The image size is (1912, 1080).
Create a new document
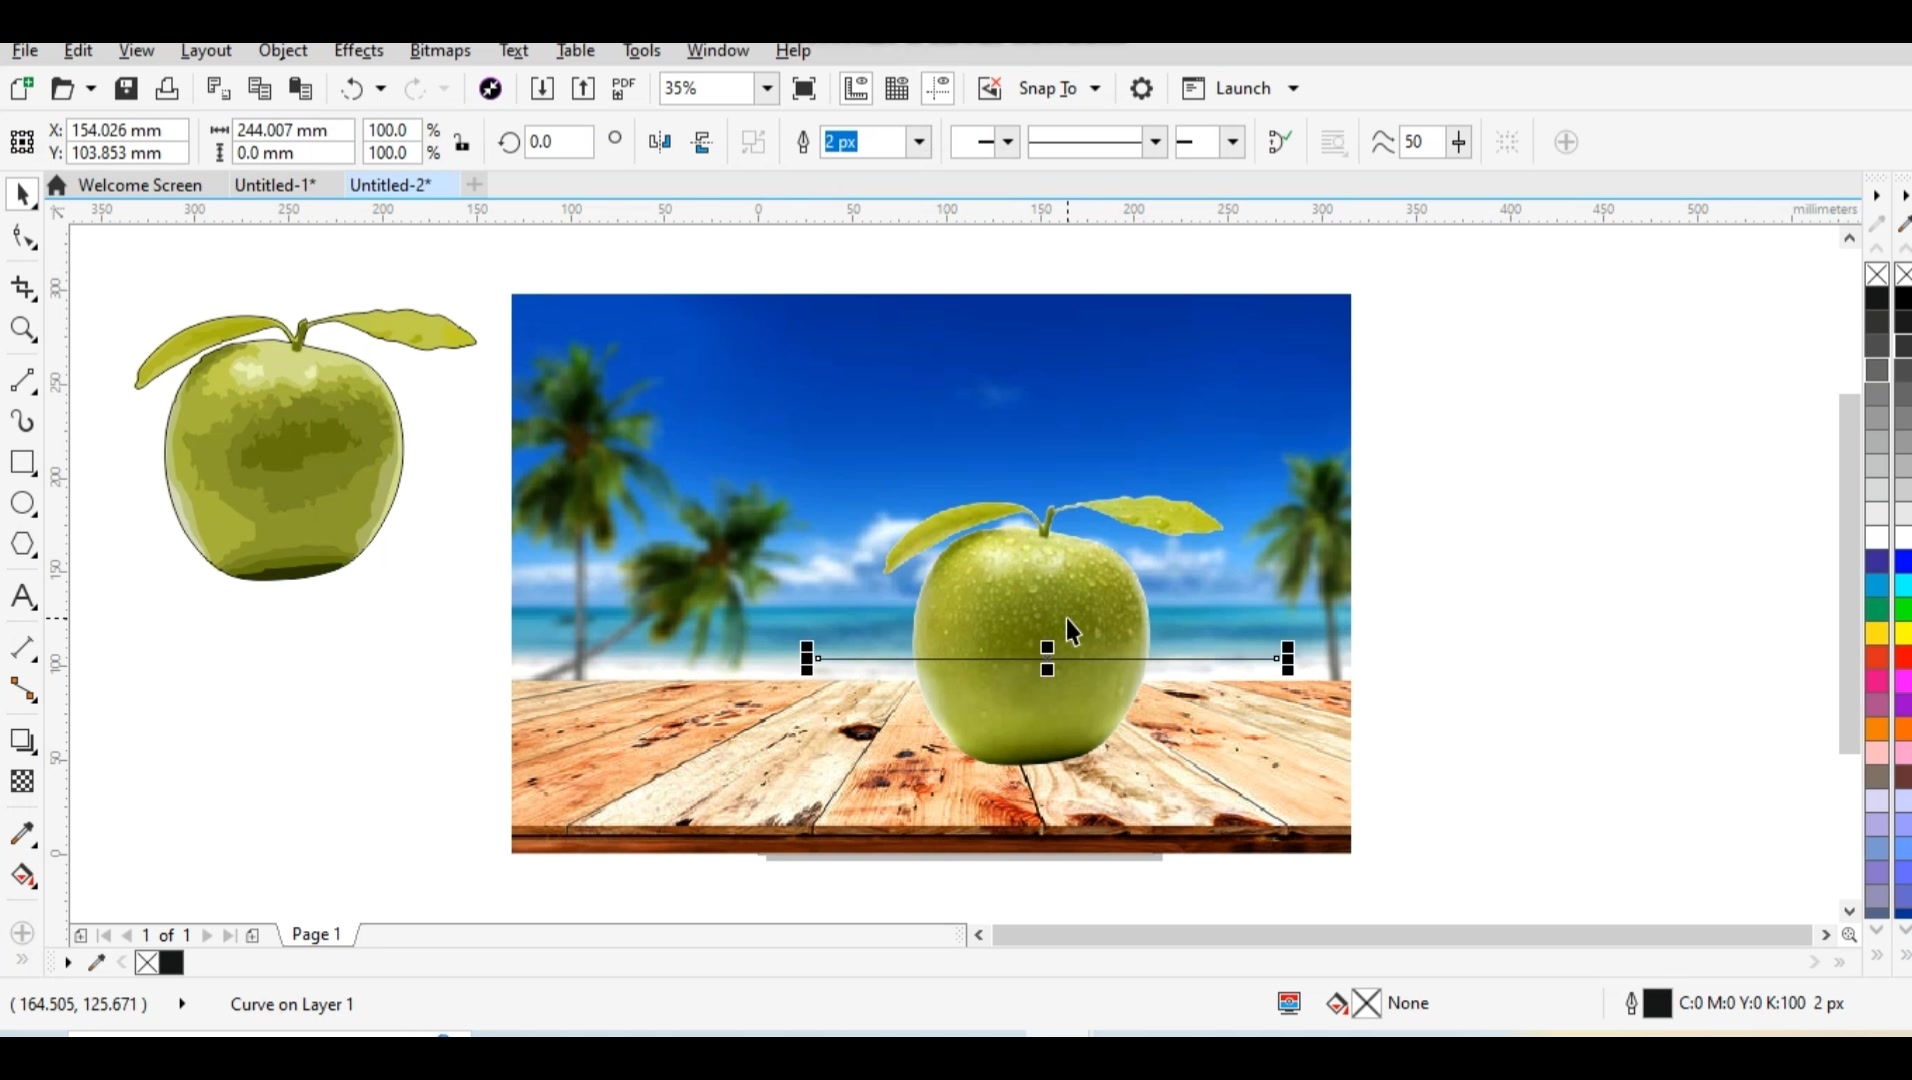tap(22, 88)
